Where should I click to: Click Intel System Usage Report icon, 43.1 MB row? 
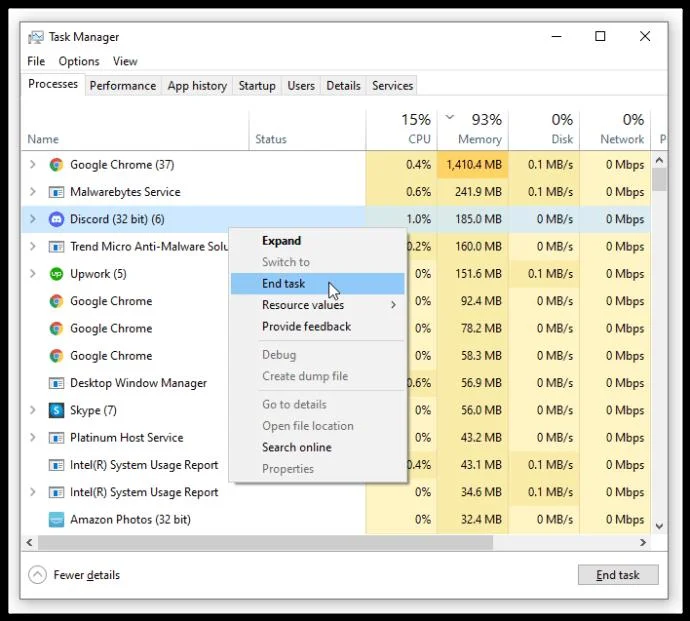tap(56, 465)
